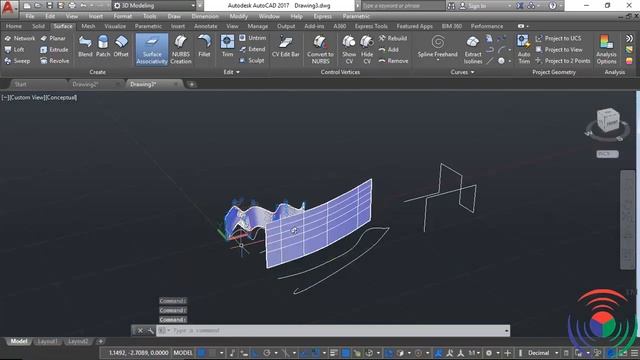Open the Solid ribbon tab
The height and width of the screenshot is (360, 640).
coord(38,26)
